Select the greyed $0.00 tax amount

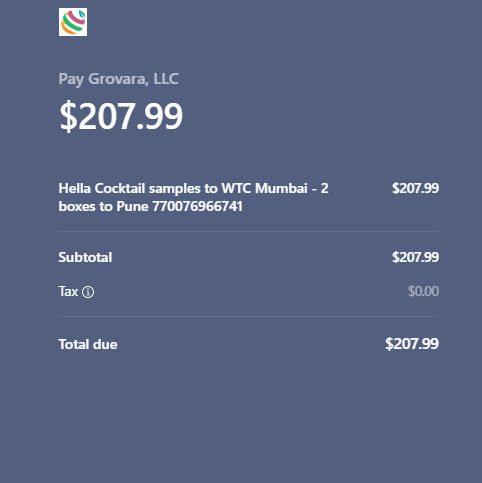click(x=423, y=291)
